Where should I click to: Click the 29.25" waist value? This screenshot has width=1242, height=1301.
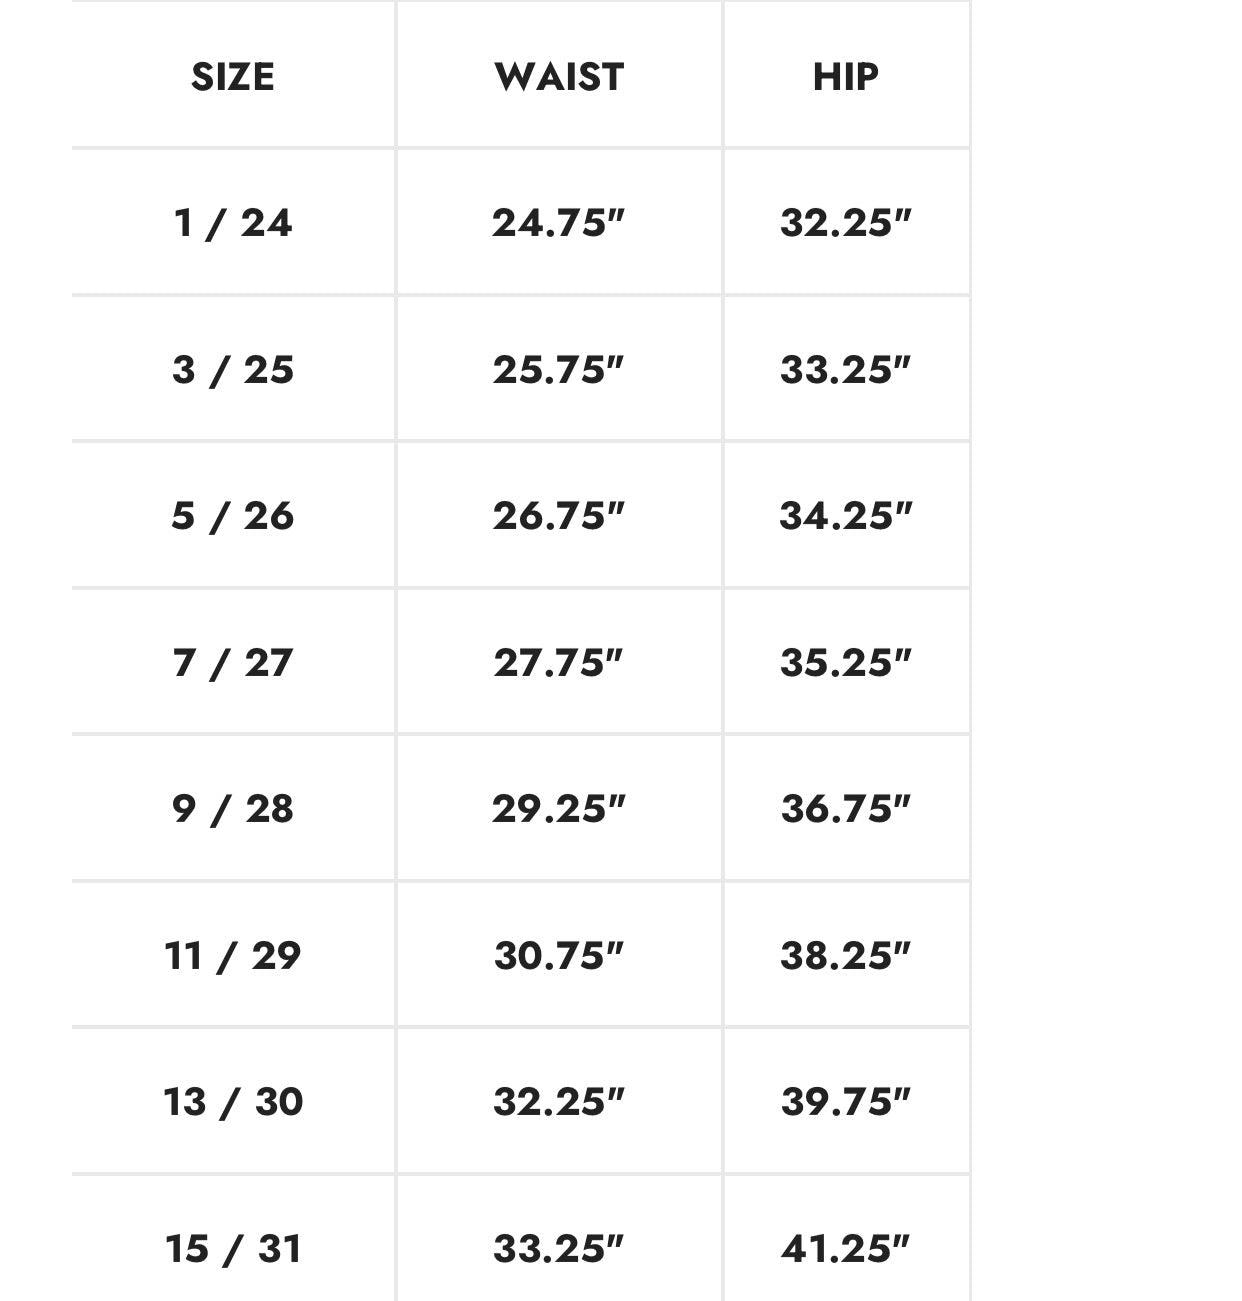click(x=558, y=808)
